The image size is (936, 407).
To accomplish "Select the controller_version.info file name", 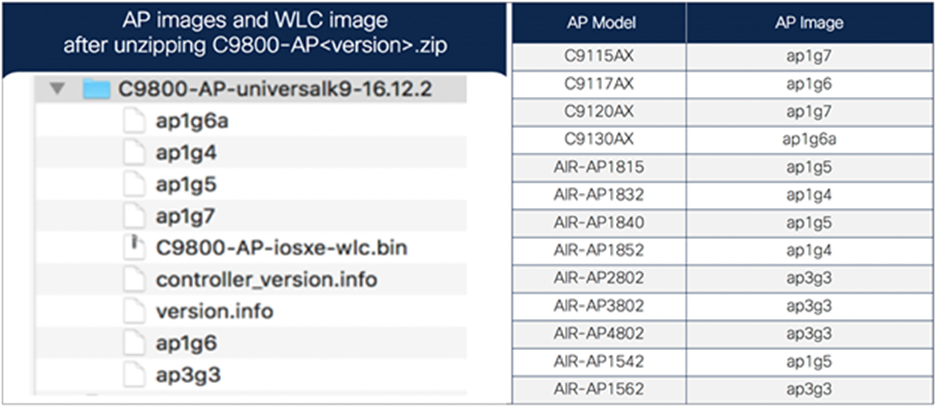I will pyautogui.click(x=266, y=280).
